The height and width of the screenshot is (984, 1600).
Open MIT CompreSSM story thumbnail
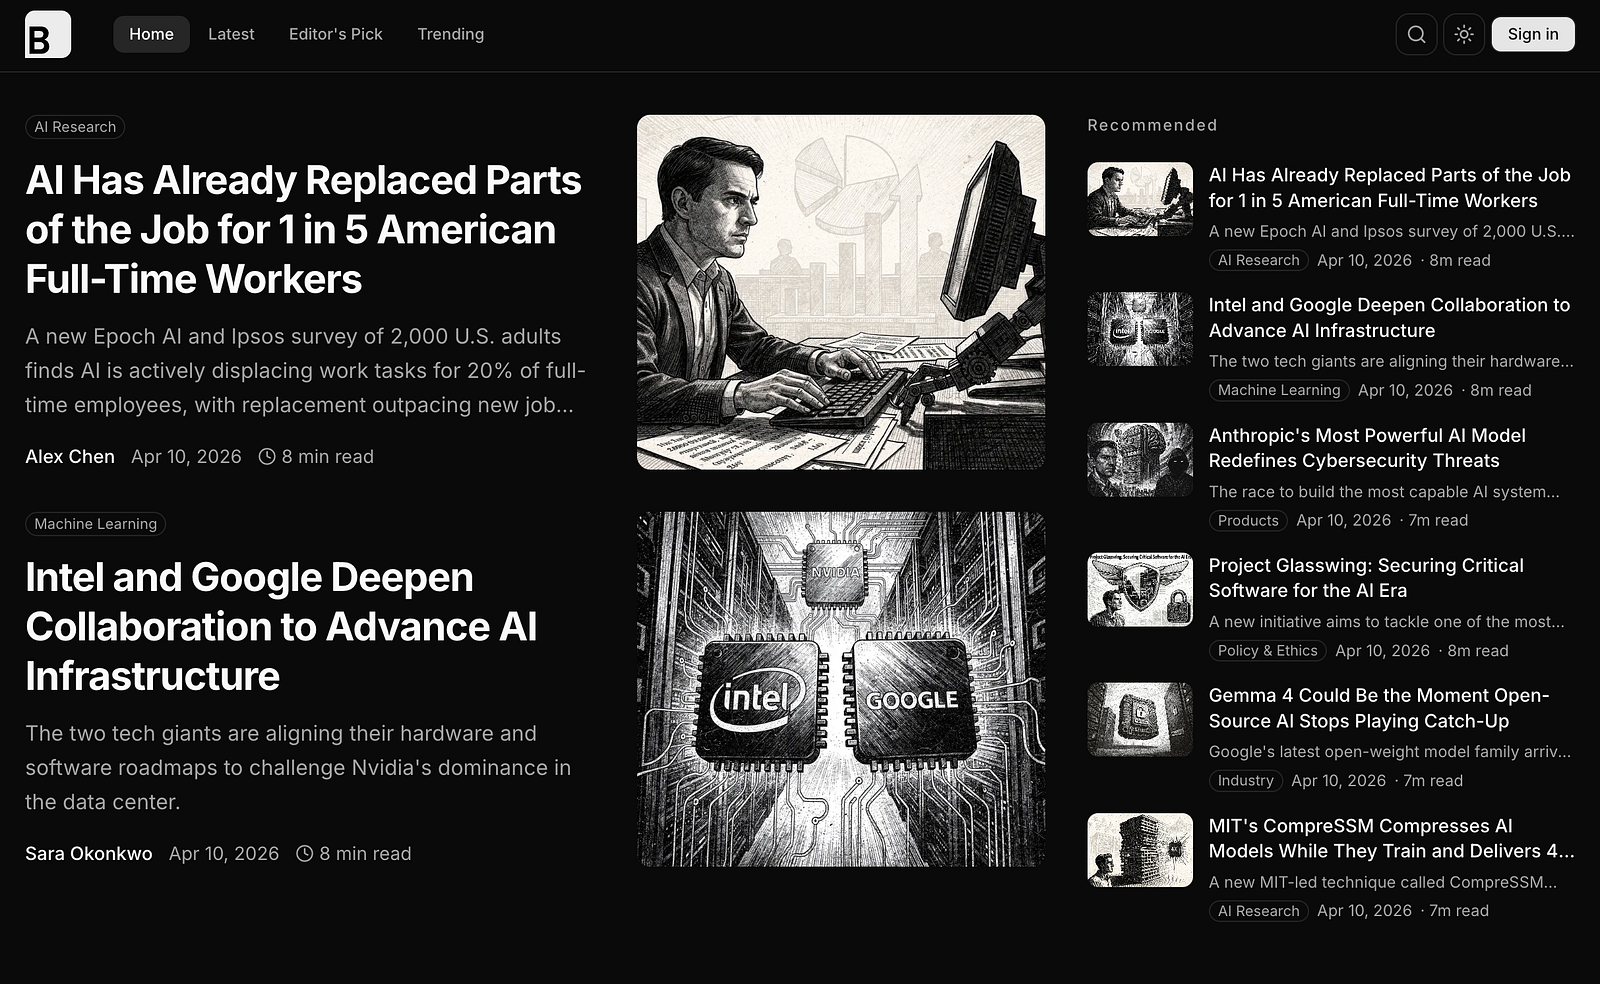tap(1140, 850)
